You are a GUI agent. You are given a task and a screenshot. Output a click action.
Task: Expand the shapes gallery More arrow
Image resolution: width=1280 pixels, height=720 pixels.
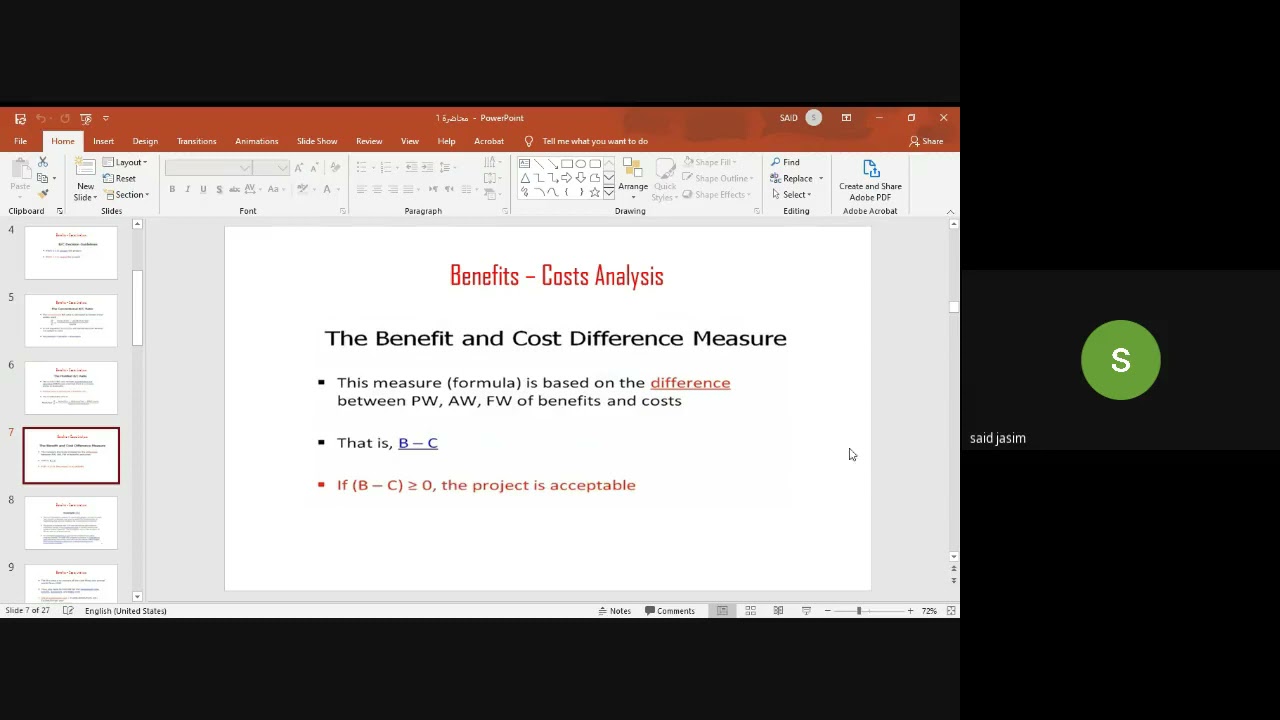(x=609, y=192)
